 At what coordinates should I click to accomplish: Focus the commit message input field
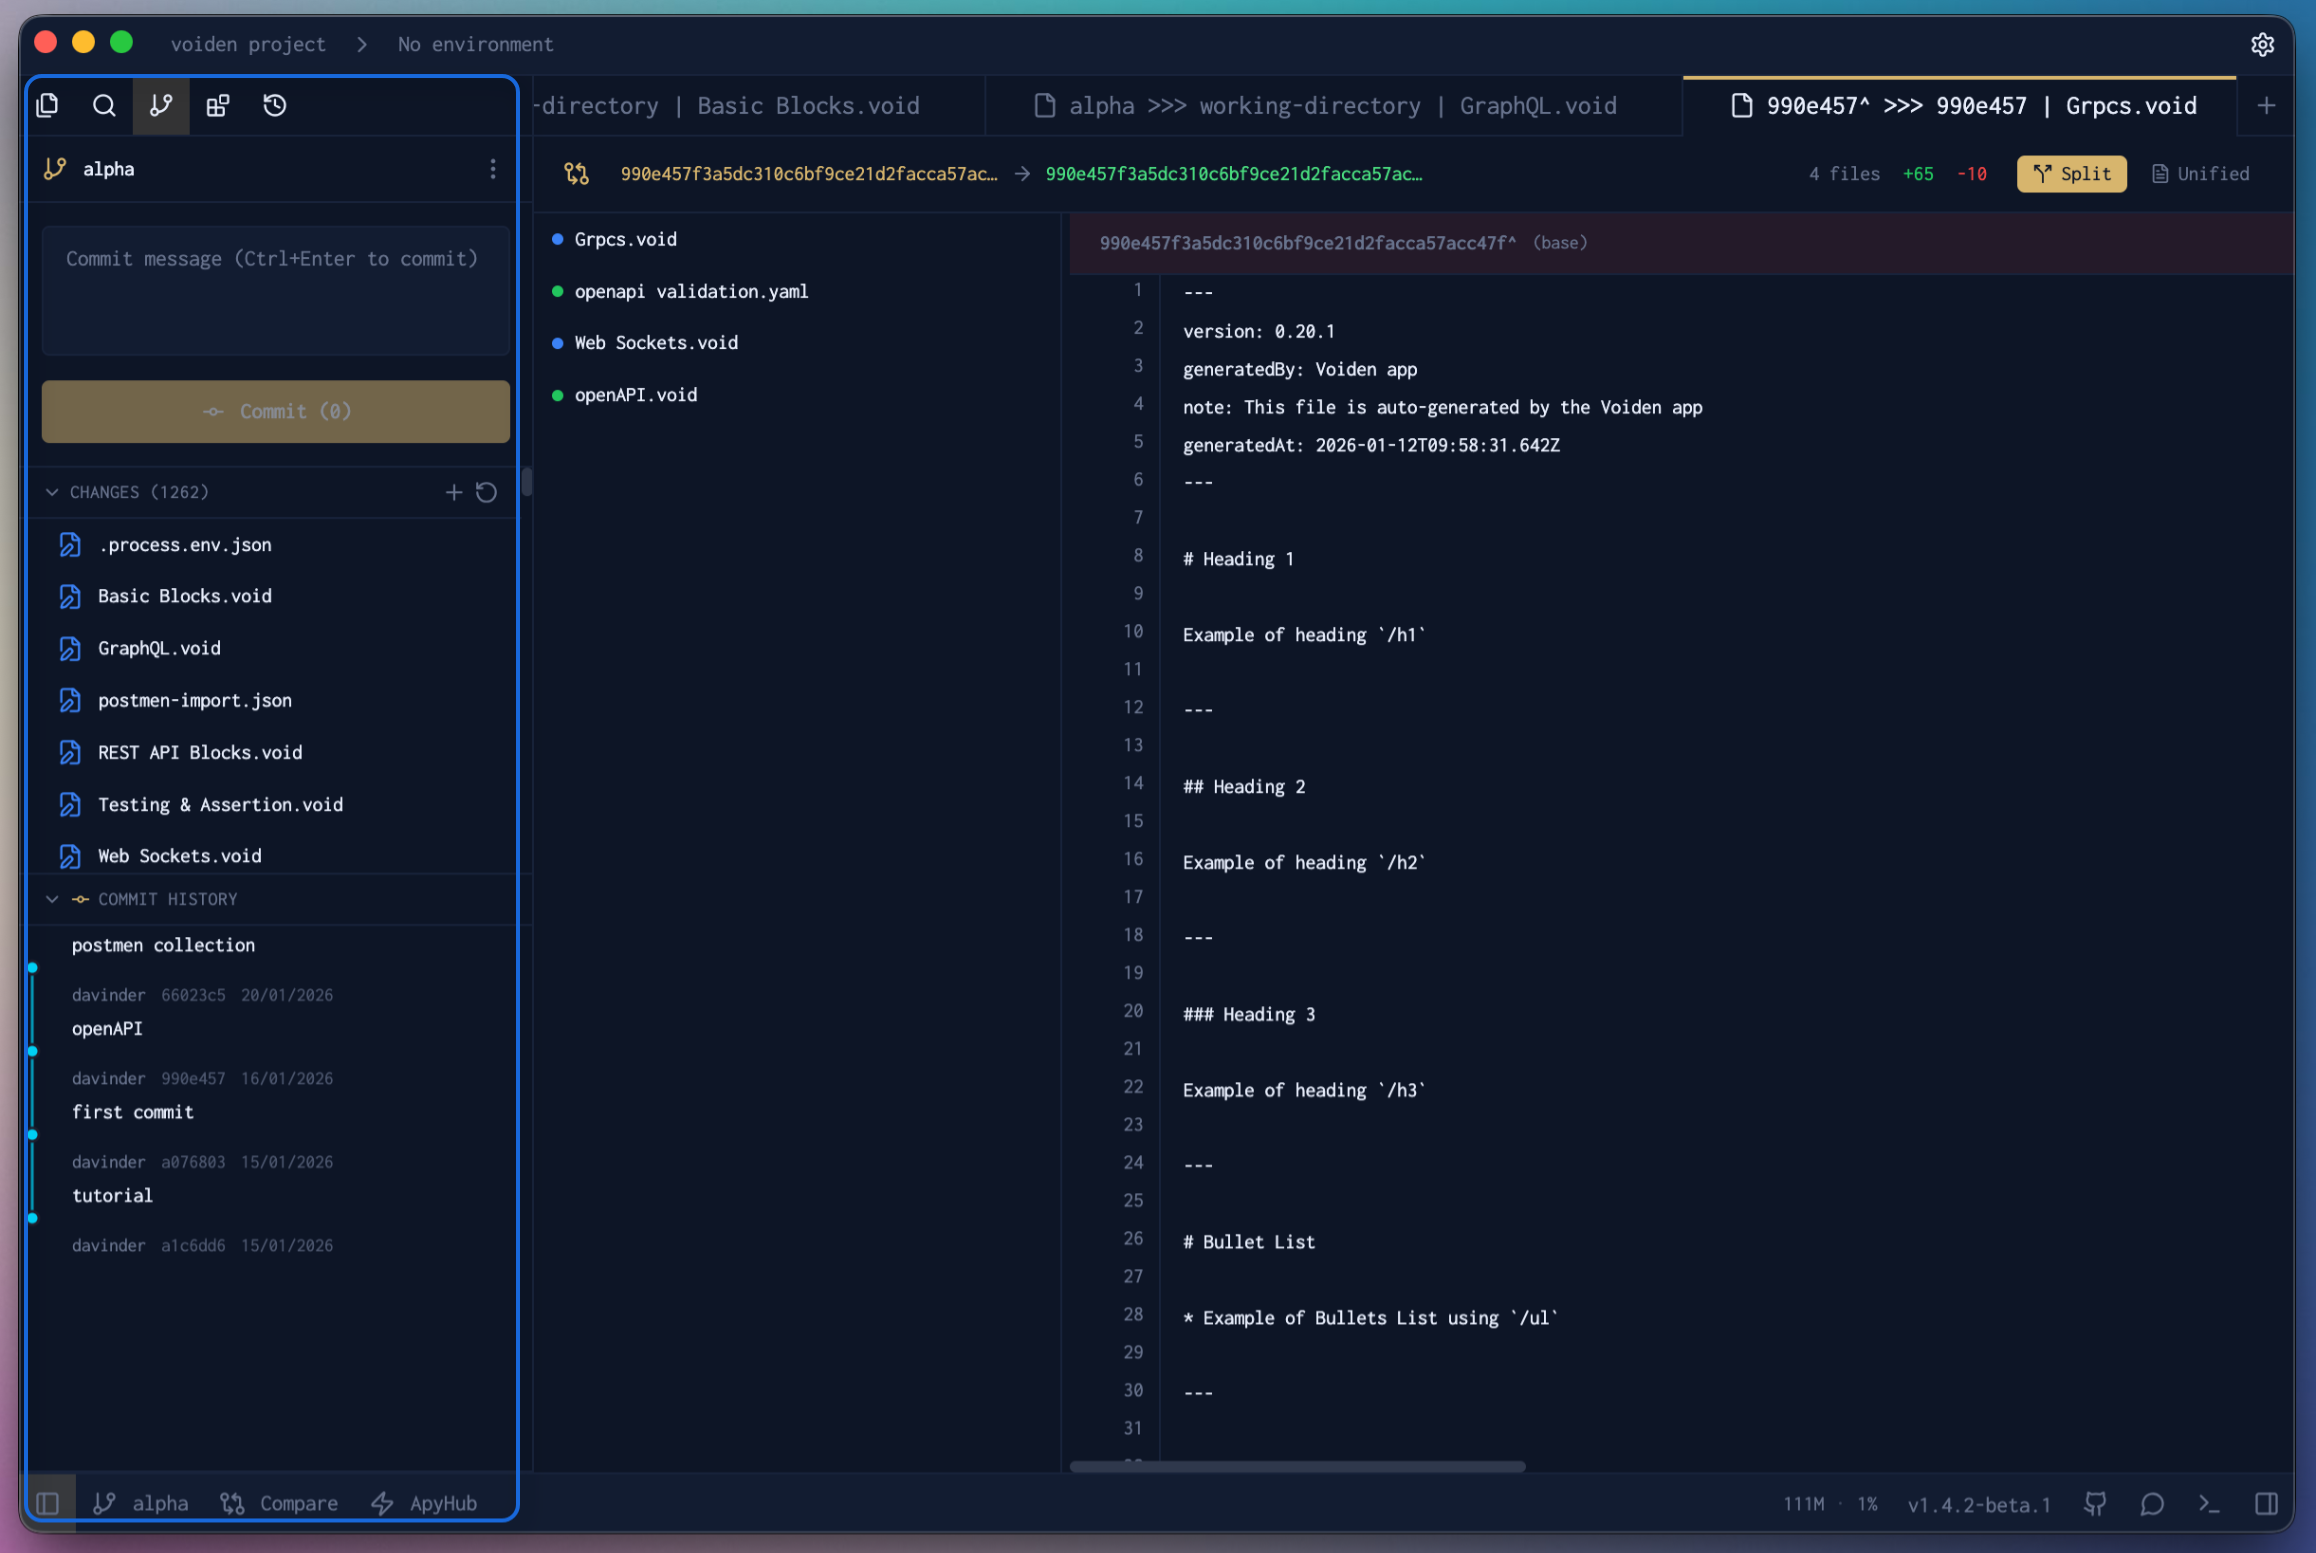(276, 290)
